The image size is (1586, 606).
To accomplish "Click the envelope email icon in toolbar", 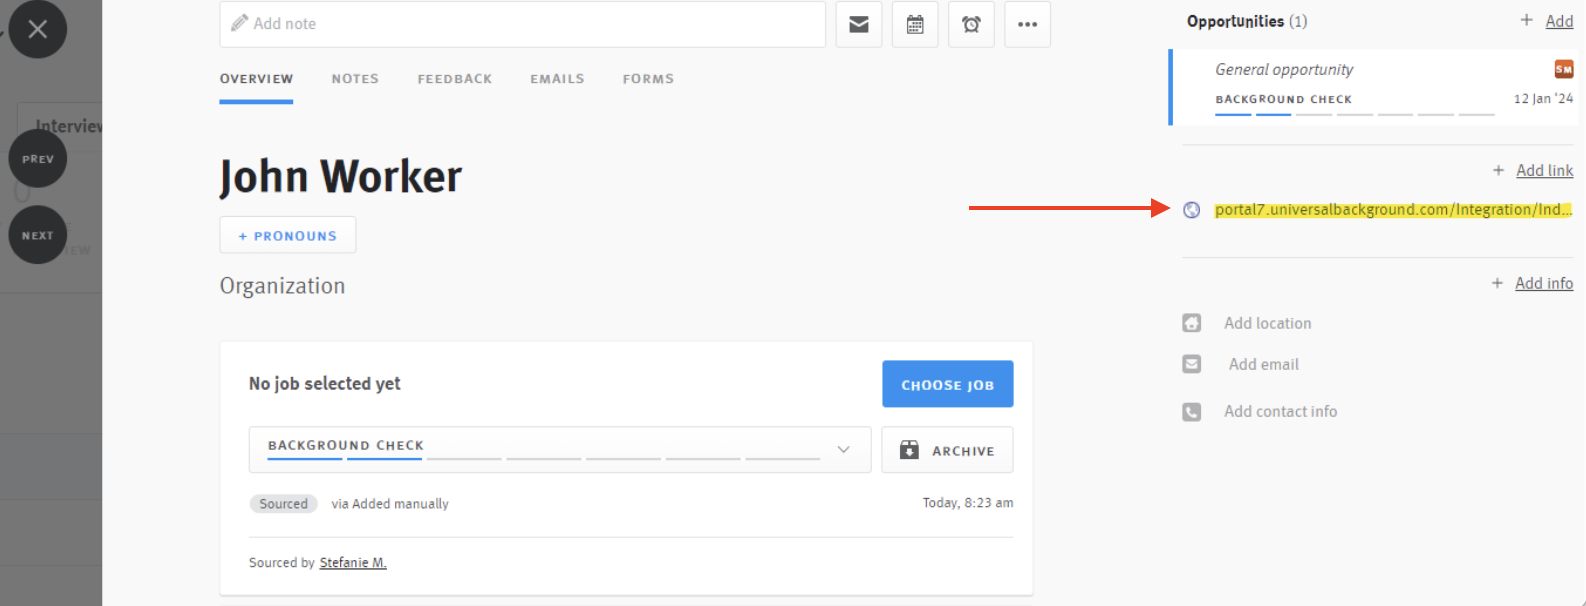I will 859,25.
